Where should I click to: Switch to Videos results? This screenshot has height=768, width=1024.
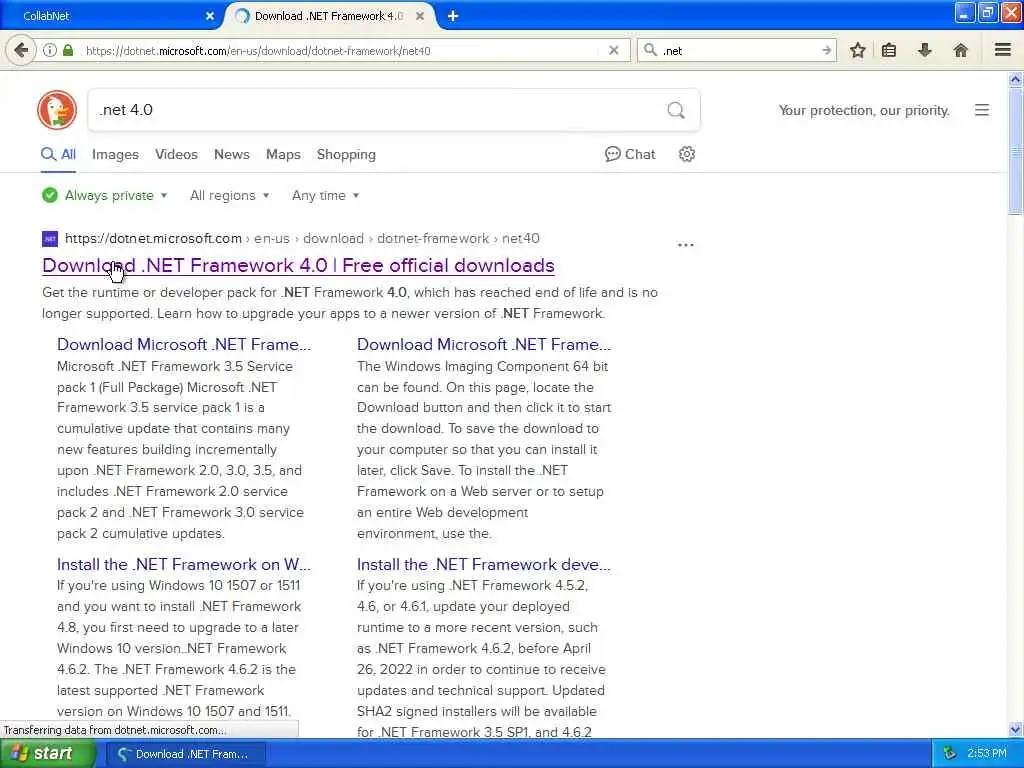tap(176, 155)
